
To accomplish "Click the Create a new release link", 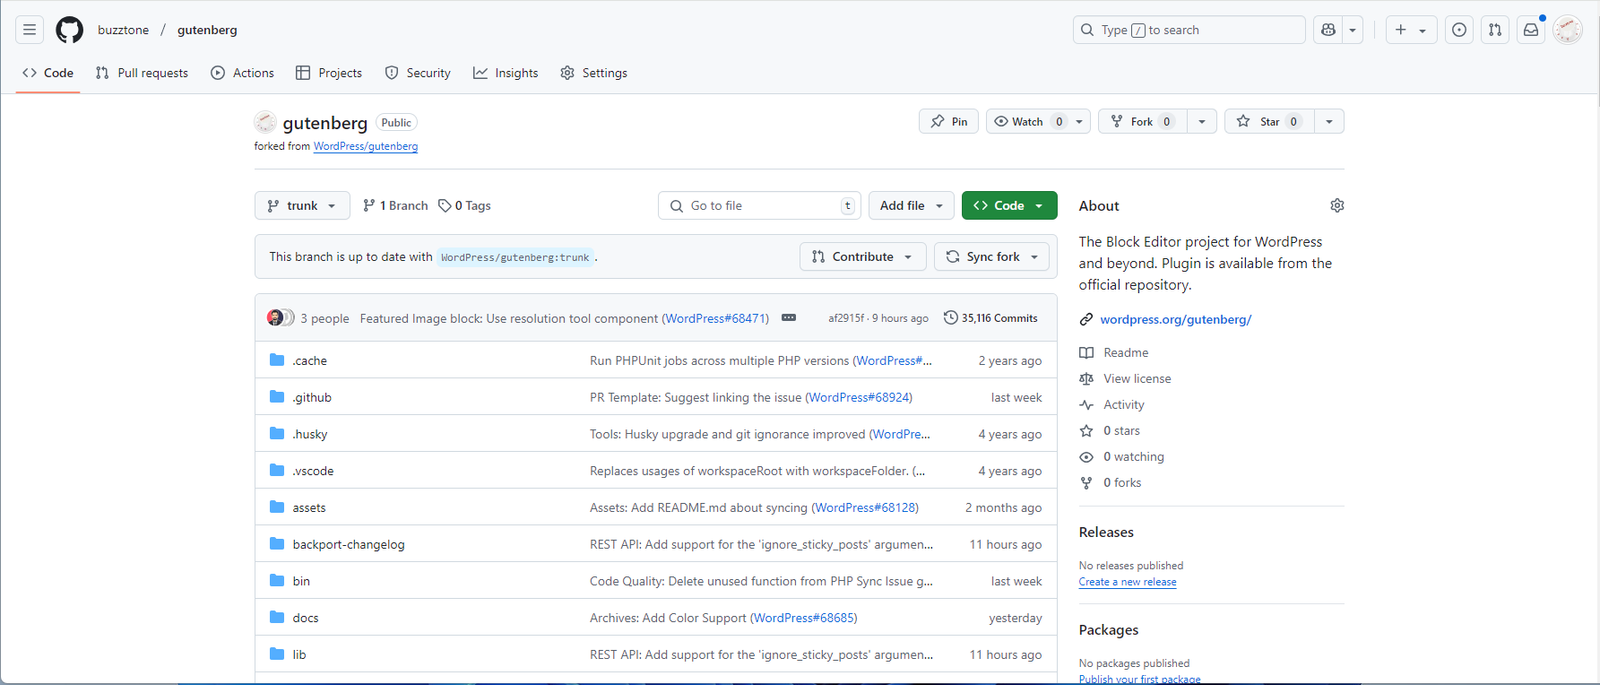I will (x=1127, y=582).
